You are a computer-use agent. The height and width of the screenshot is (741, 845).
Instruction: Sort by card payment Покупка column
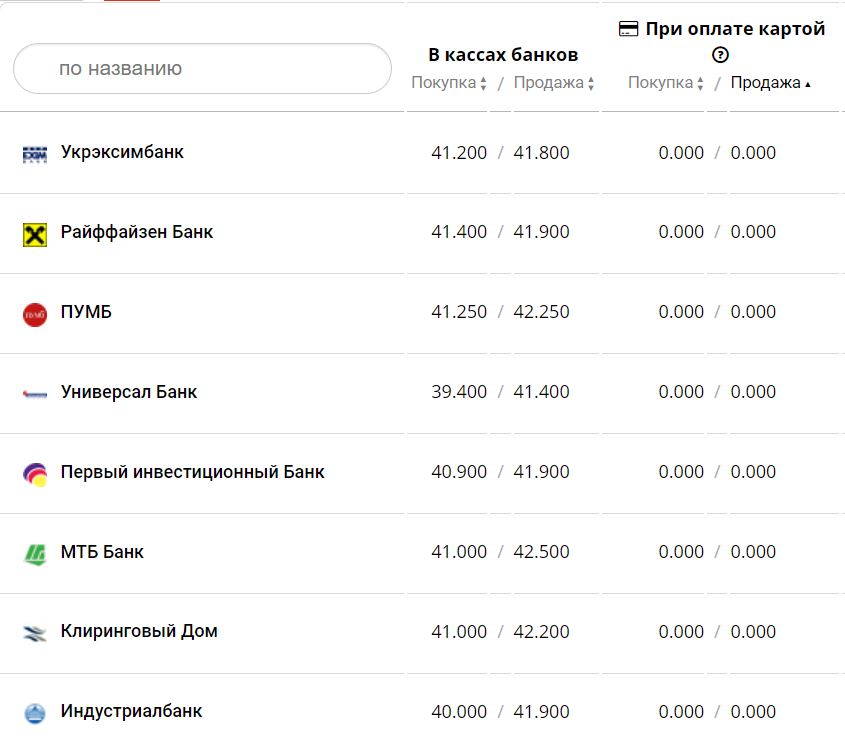(666, 83)
